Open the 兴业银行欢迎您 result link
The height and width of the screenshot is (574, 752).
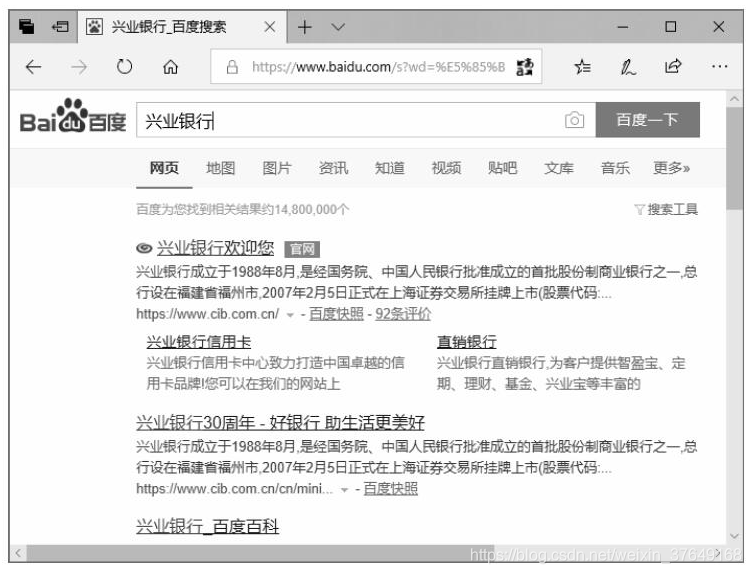coord(215,248)
